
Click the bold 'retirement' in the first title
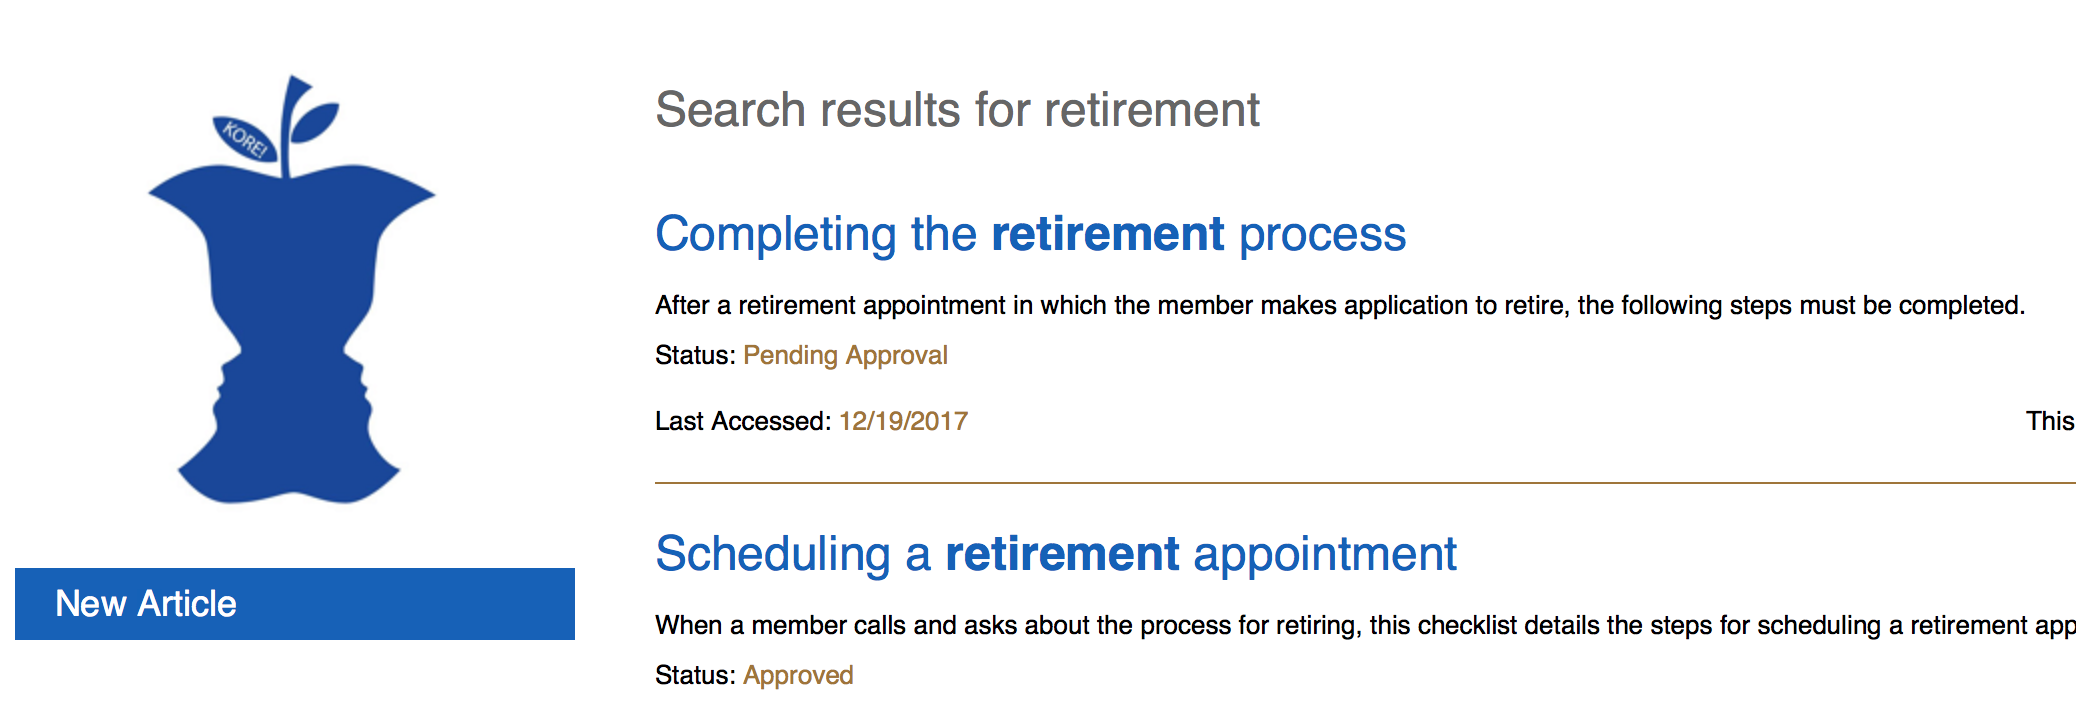pyautogui.click(x=1107, y=234)
